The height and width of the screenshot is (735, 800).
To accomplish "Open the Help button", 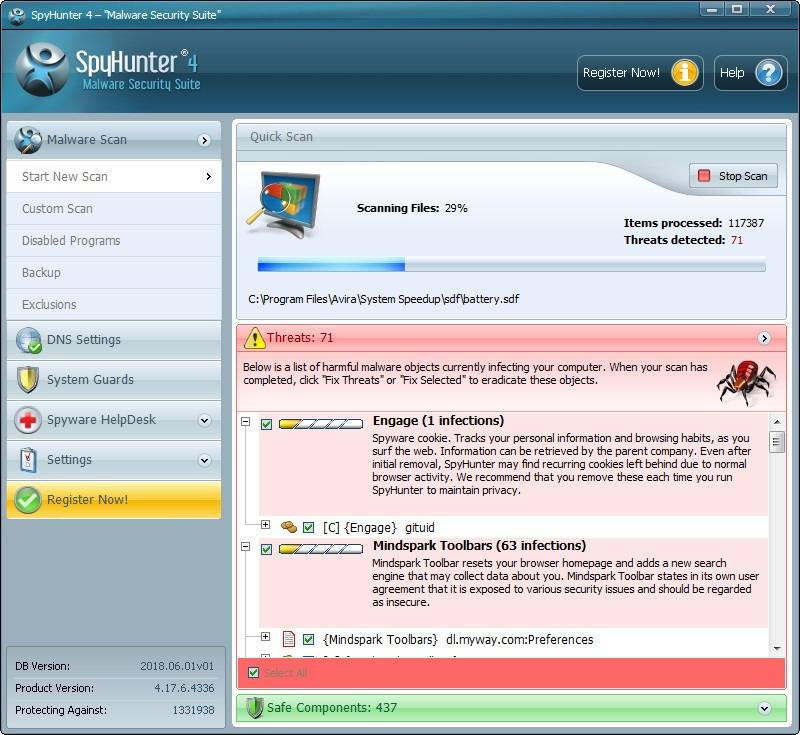I will coord(750,73).
